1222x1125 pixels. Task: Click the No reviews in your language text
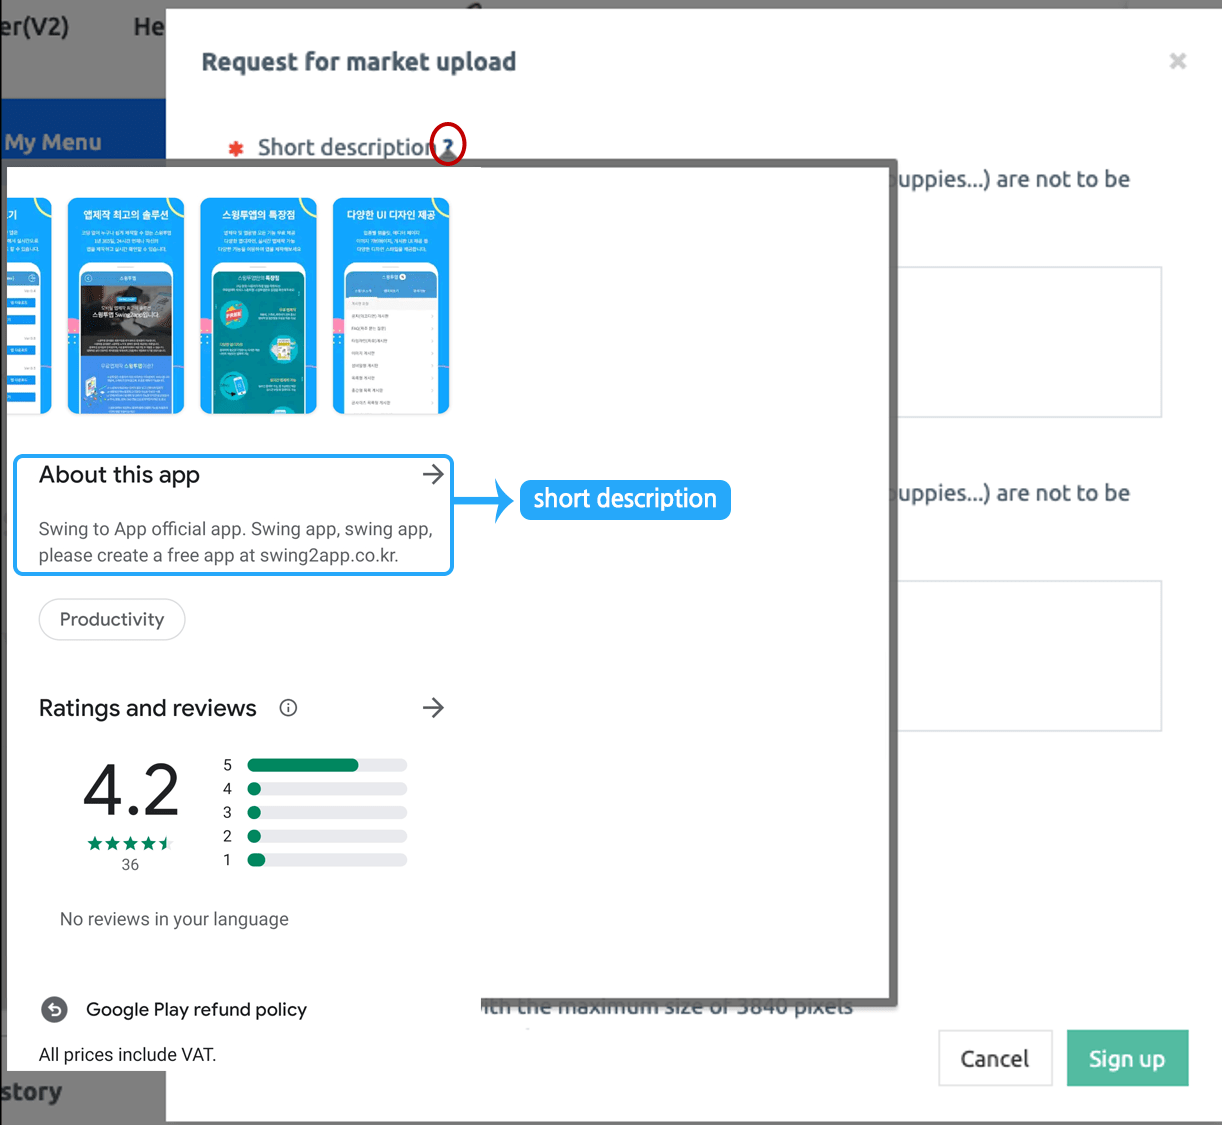click(174, 919)
